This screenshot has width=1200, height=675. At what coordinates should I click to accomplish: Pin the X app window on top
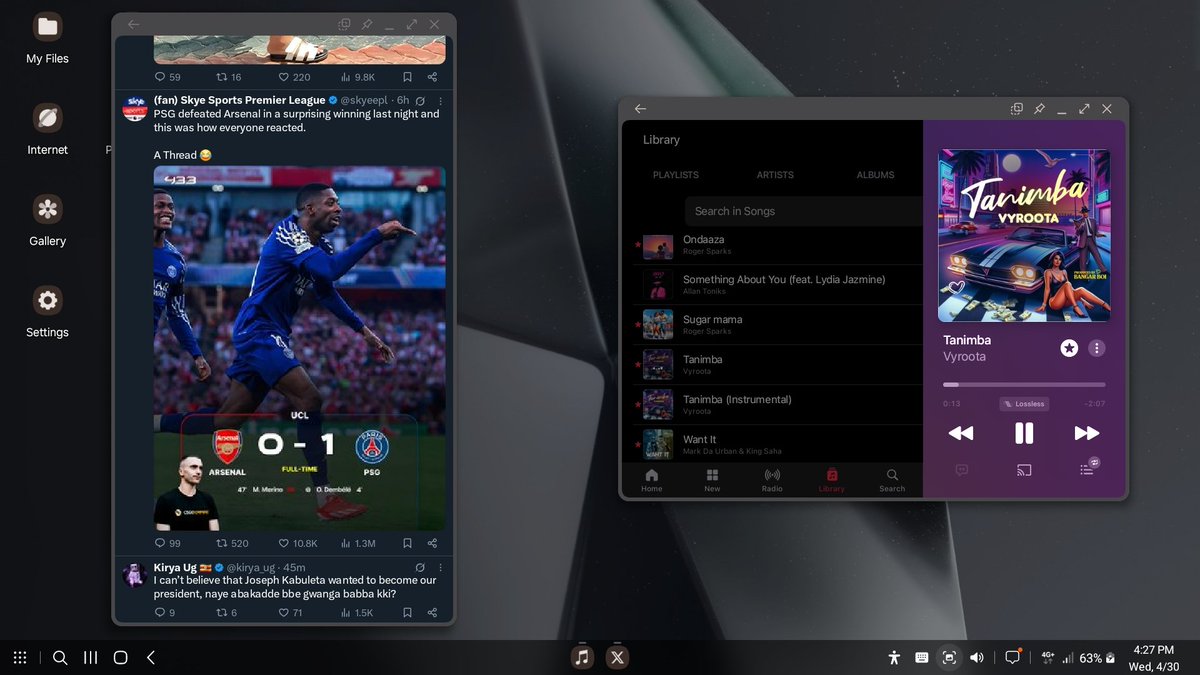click(x=366, y=24)
